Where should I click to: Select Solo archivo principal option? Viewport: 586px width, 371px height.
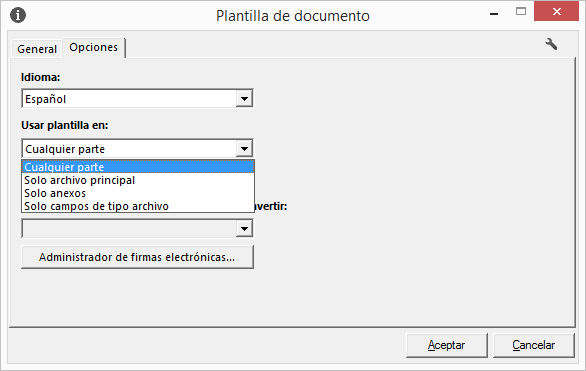point(138,180)
